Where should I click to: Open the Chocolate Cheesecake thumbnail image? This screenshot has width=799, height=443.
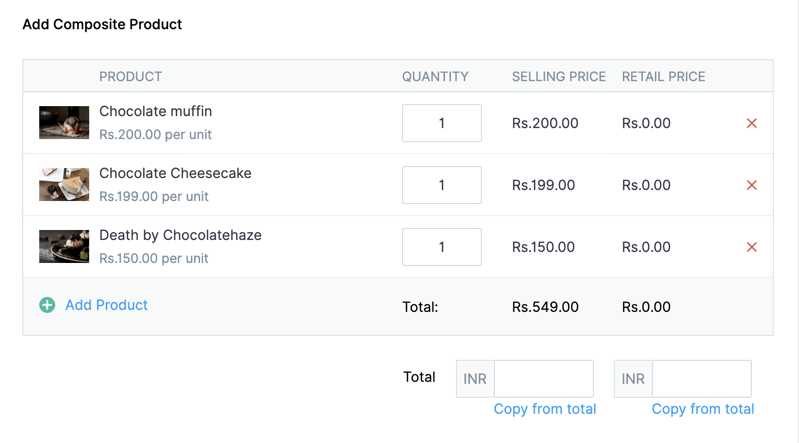tap(64, 185)
